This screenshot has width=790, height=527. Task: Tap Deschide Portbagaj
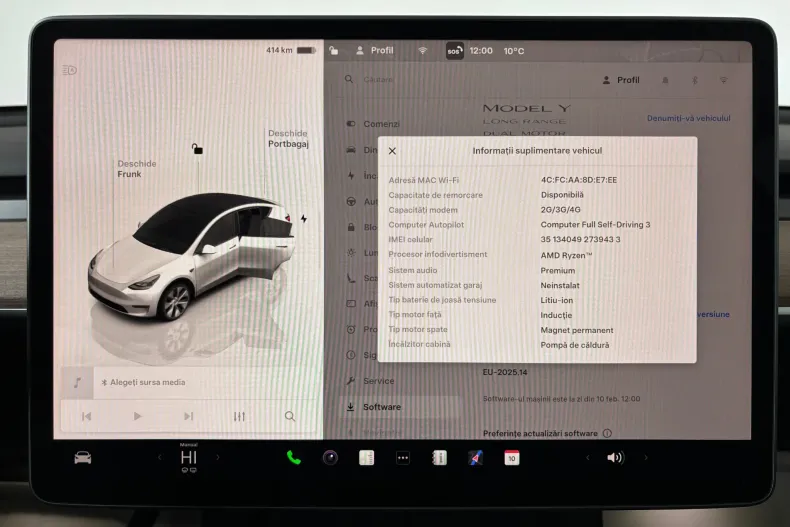coord(288,139)
